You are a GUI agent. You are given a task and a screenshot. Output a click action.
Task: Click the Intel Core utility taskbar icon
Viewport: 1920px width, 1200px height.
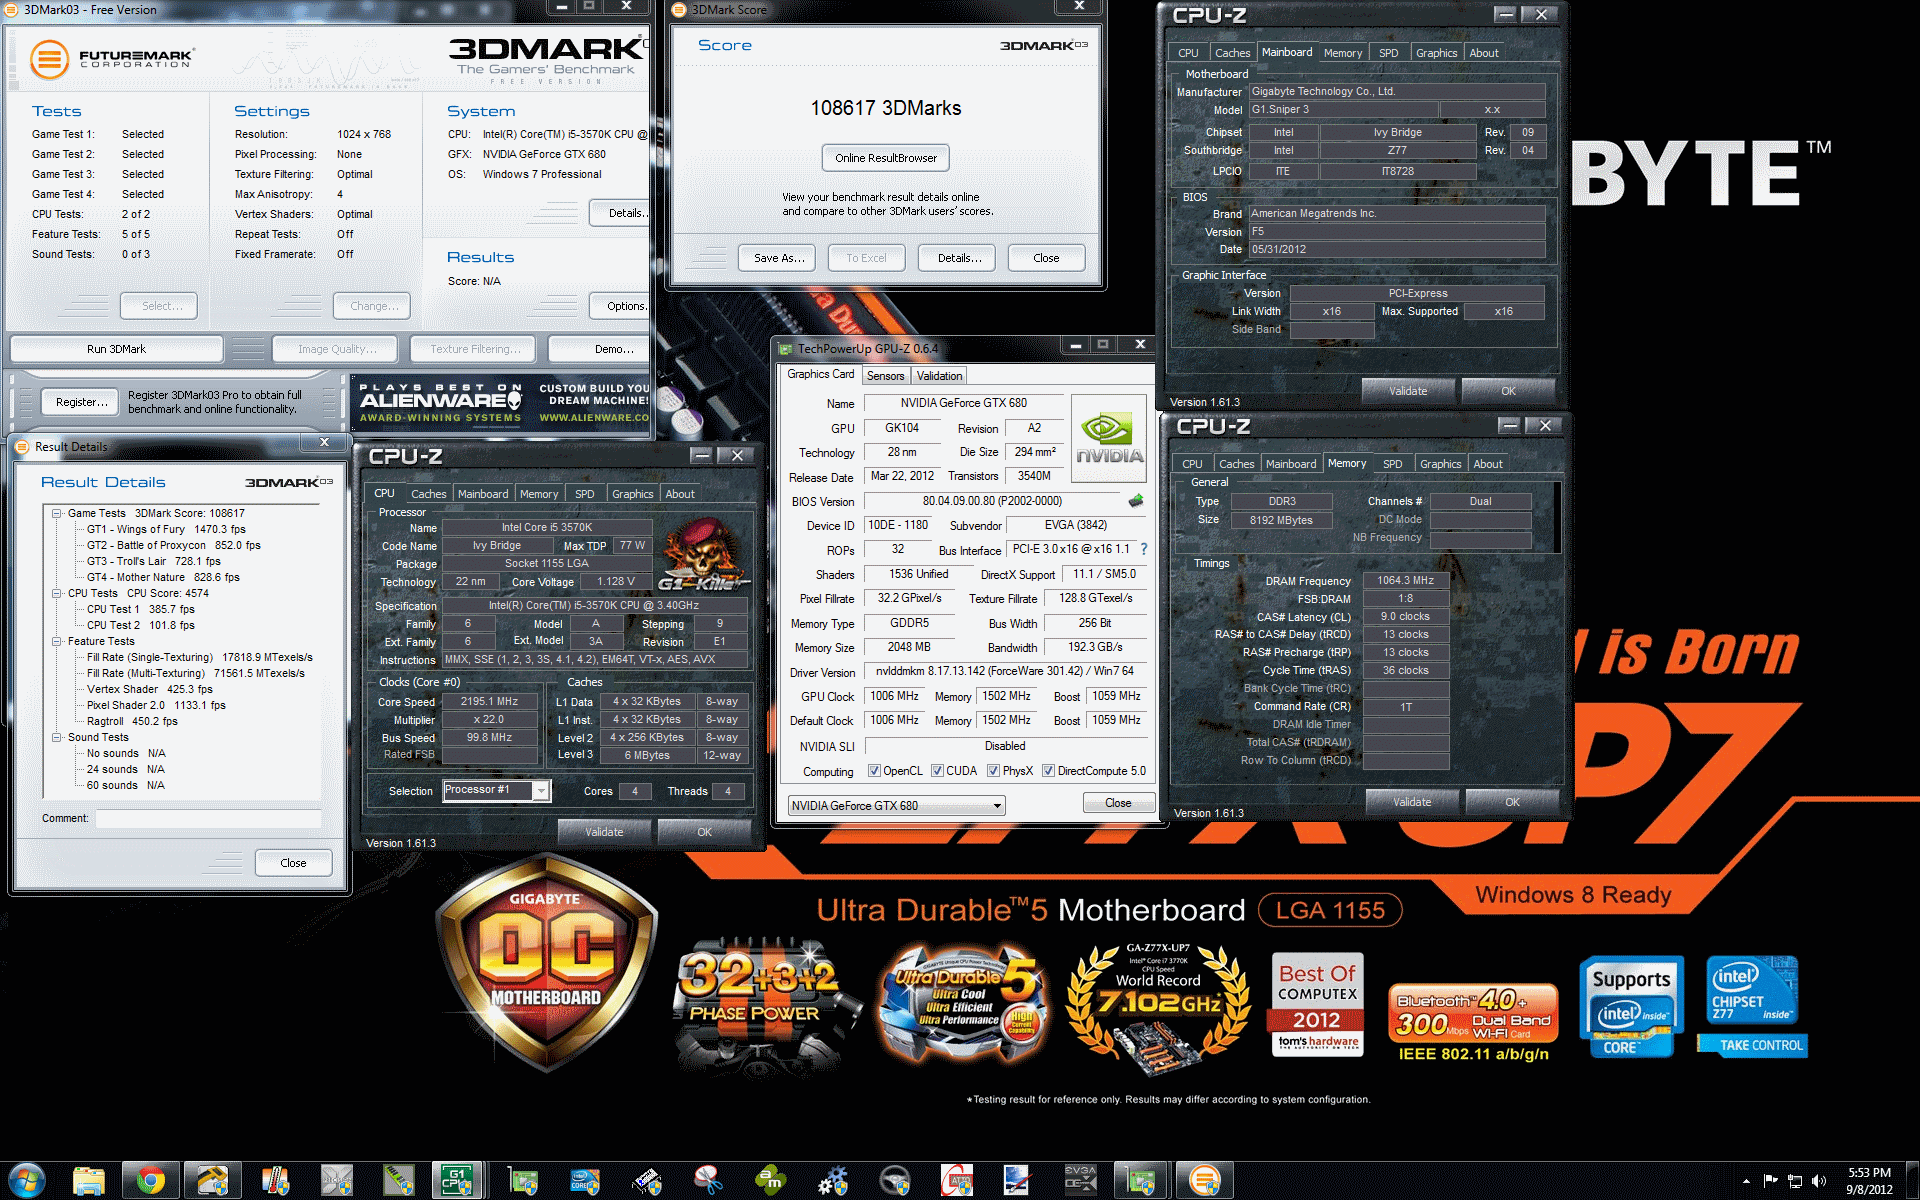[x=585, y=1181]
